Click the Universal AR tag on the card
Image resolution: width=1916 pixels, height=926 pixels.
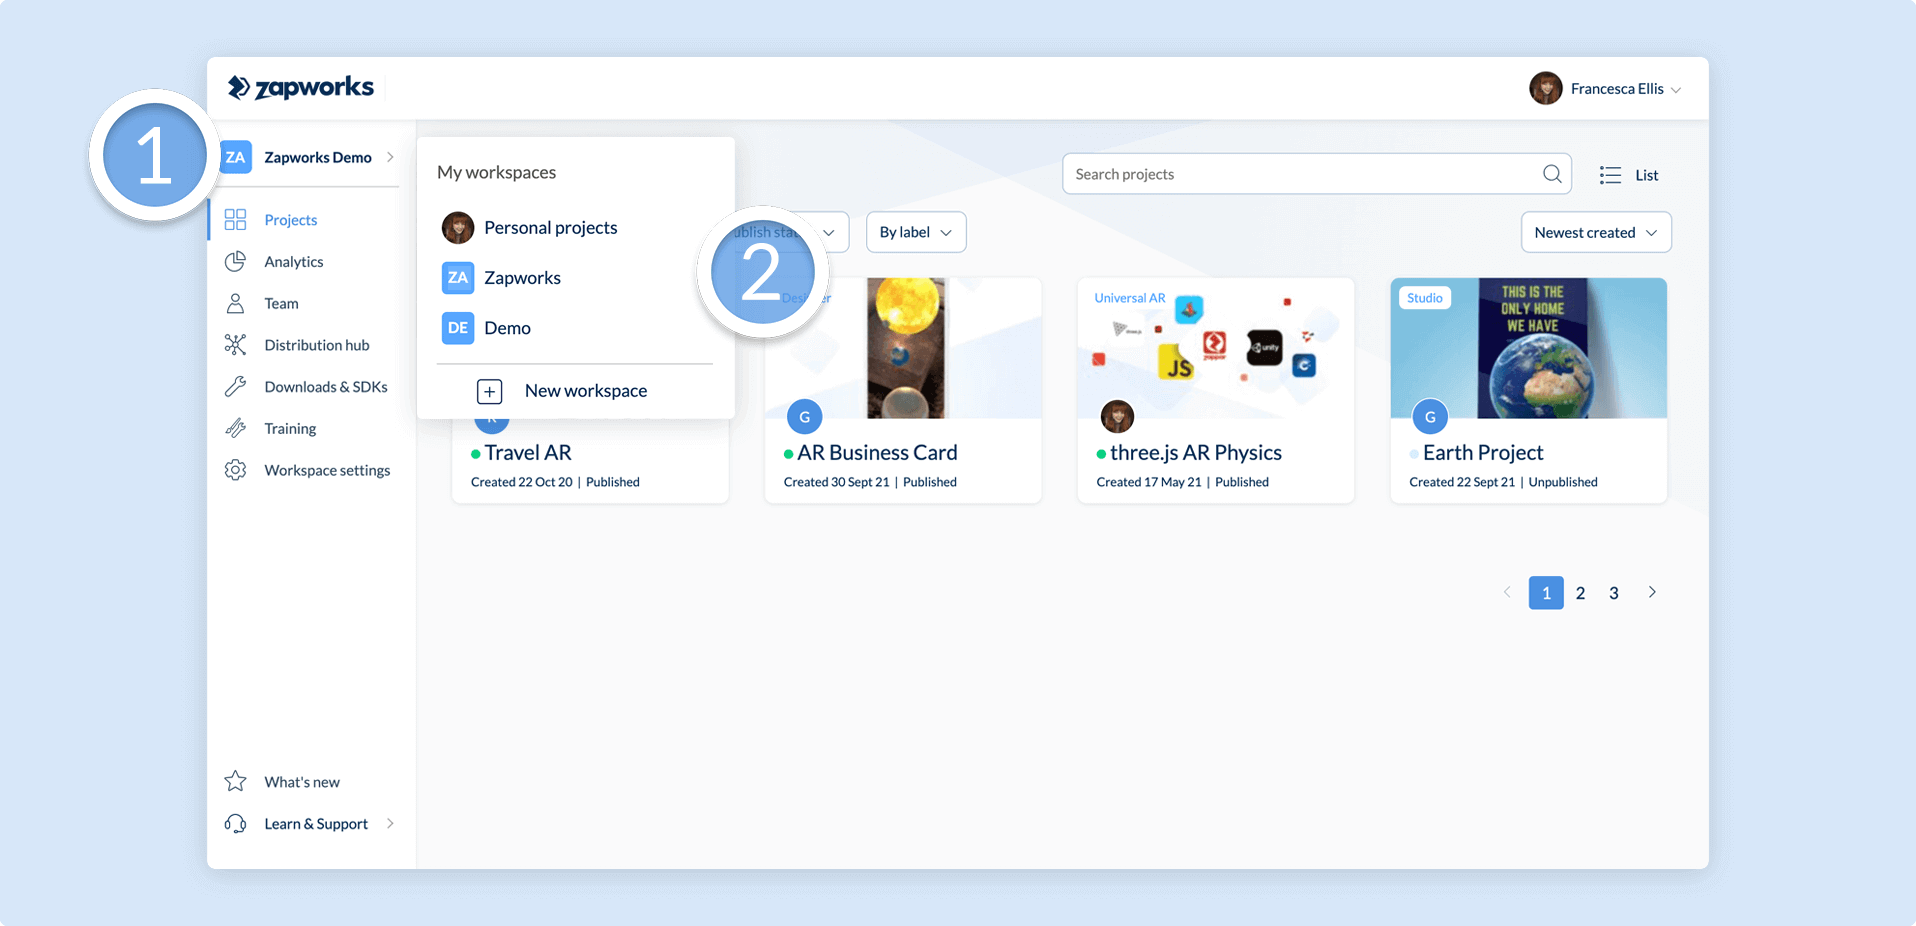coord(1130,298)
